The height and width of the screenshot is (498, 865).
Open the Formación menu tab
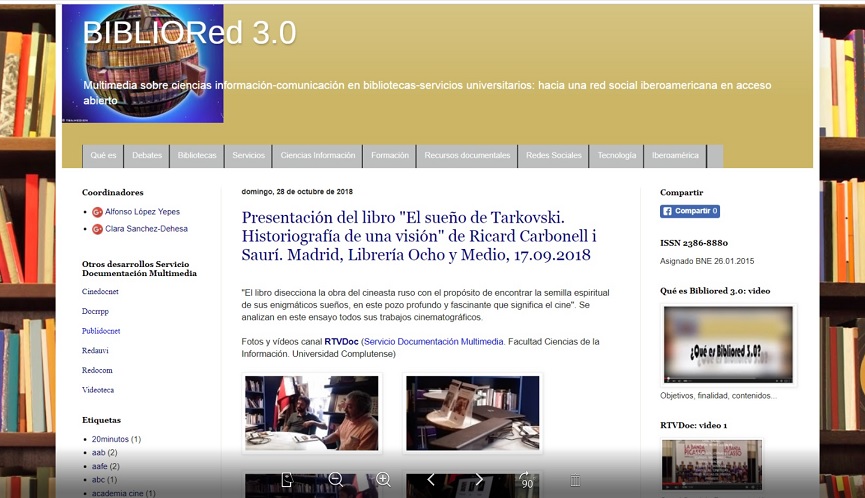[x=389, y=156]
